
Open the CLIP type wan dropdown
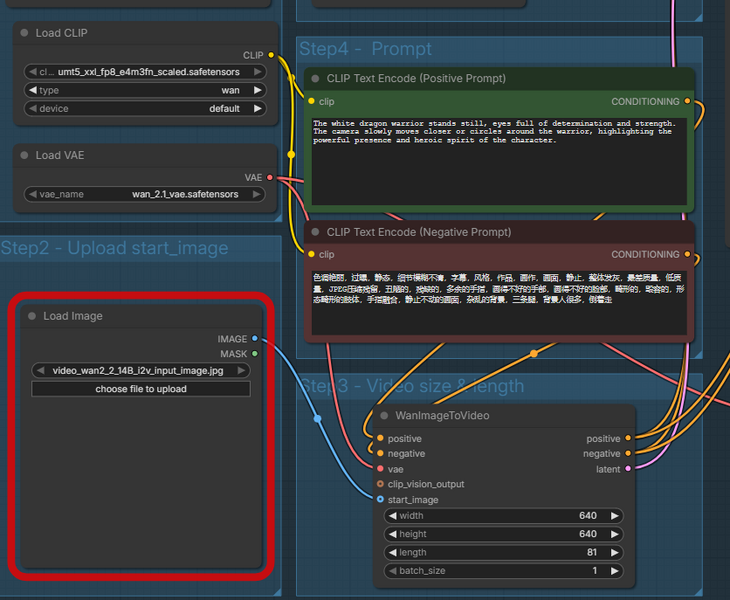point(145,90)
